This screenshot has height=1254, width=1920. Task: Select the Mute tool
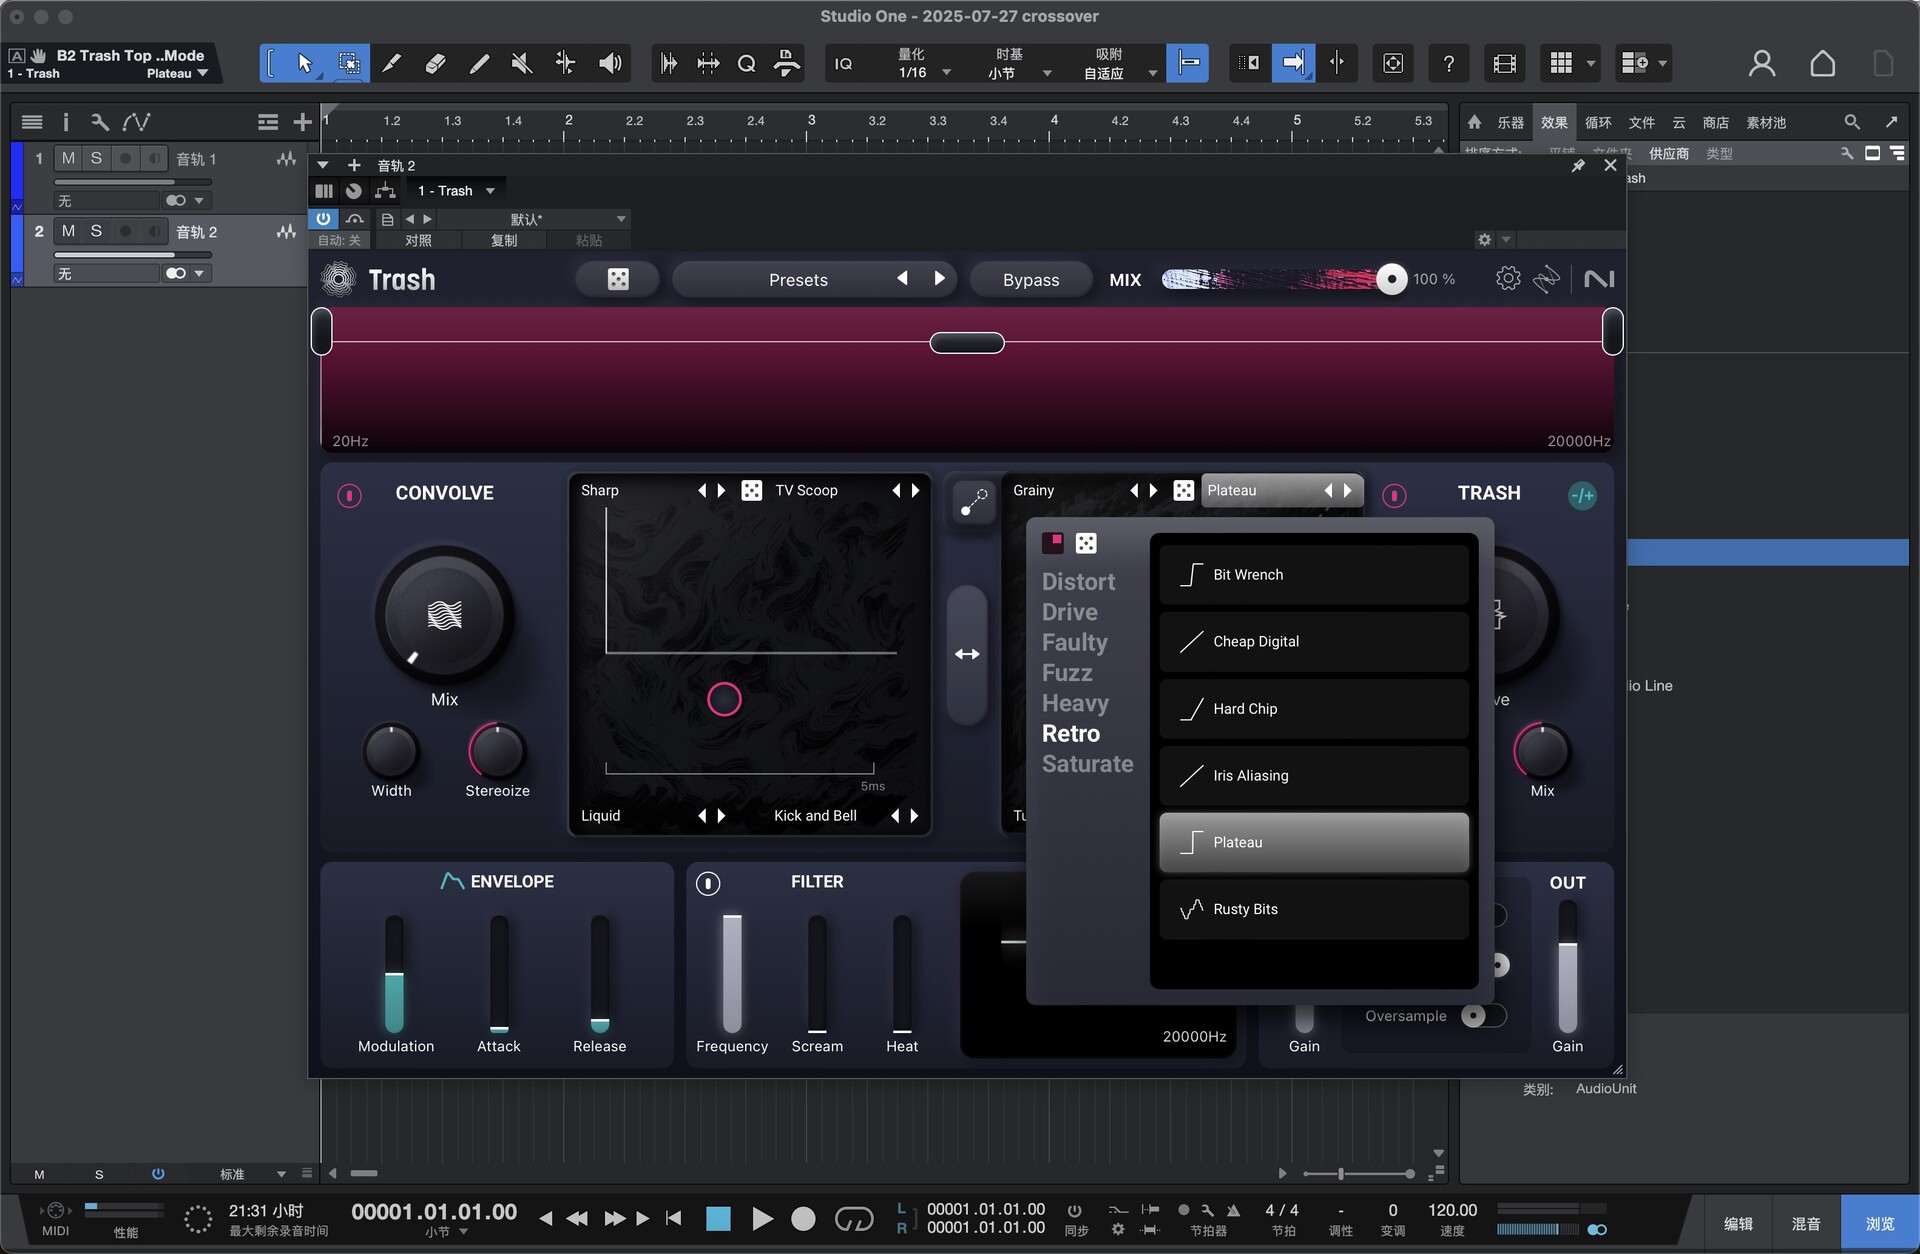(521, 63)
